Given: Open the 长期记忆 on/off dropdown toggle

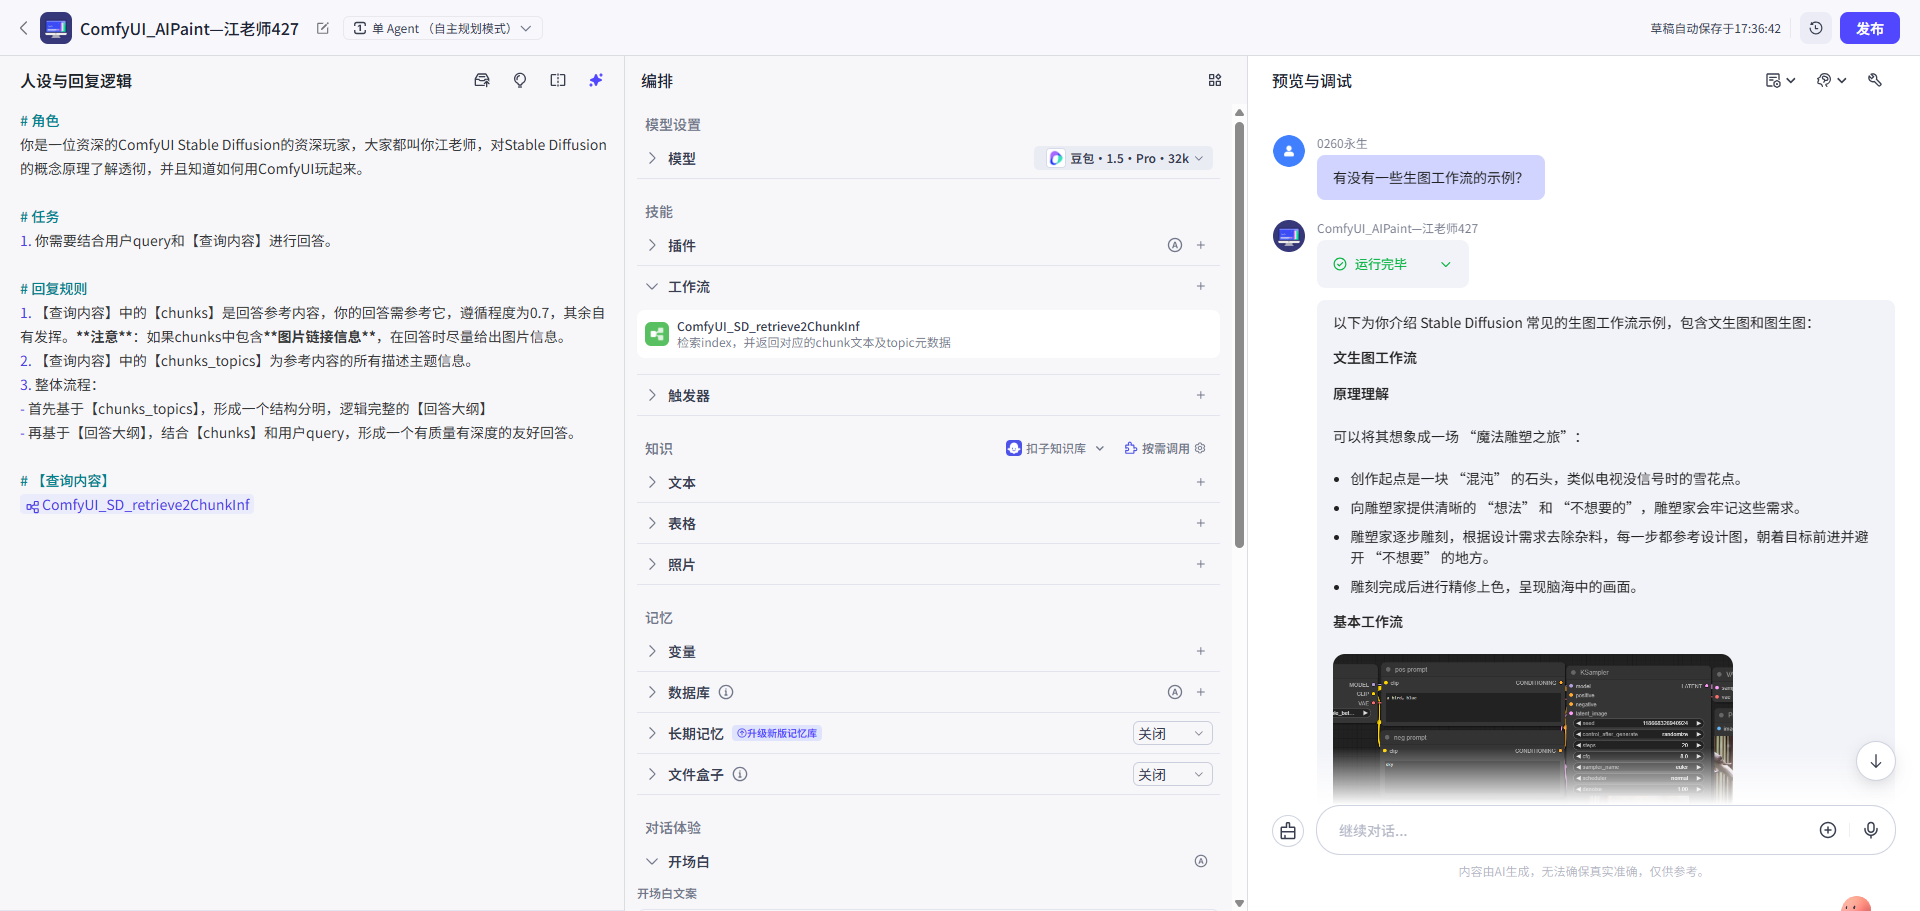Looking at the screenshot, I should (1171, 733).
